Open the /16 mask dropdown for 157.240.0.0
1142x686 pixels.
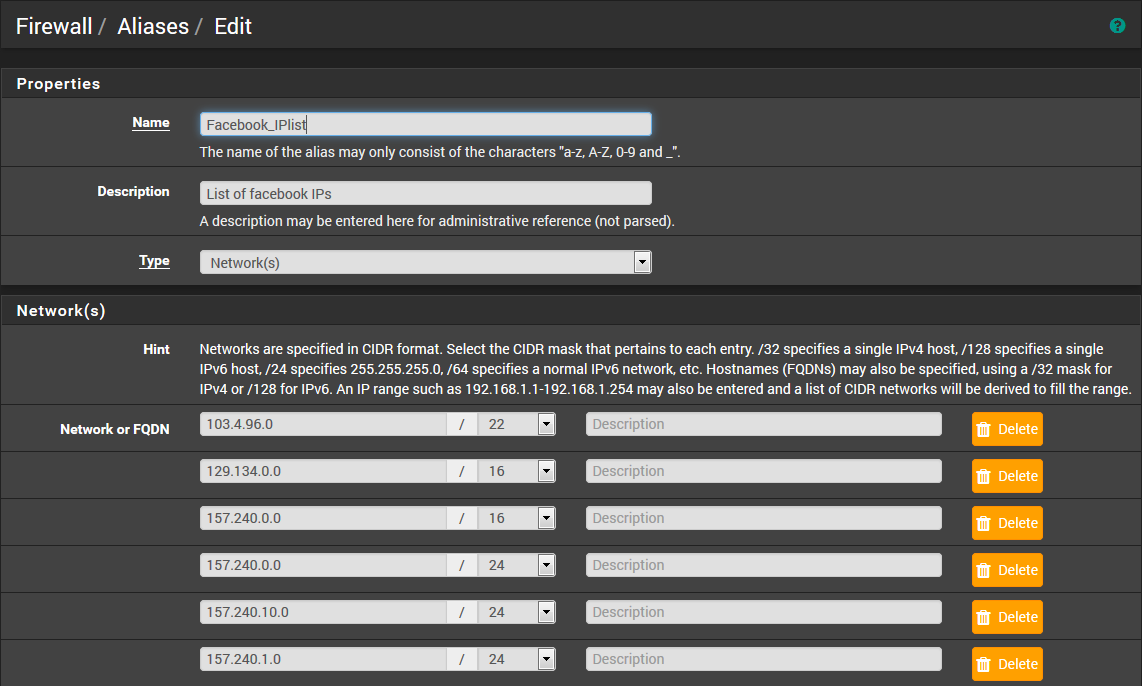pyautogui.click(x=517, y=518)
